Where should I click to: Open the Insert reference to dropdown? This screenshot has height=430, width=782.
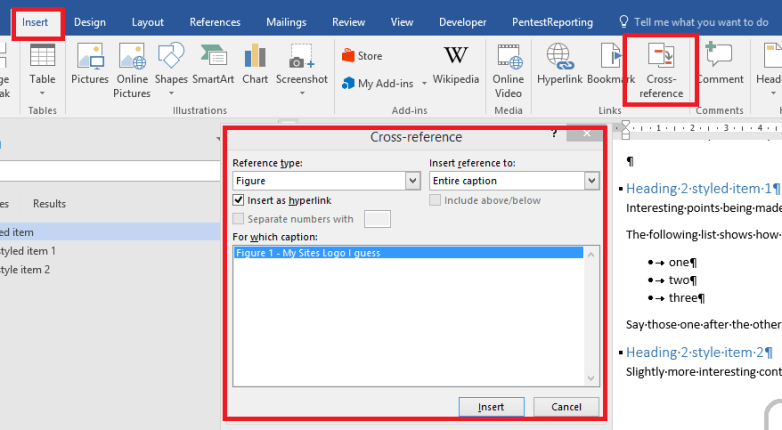point(591,181)
